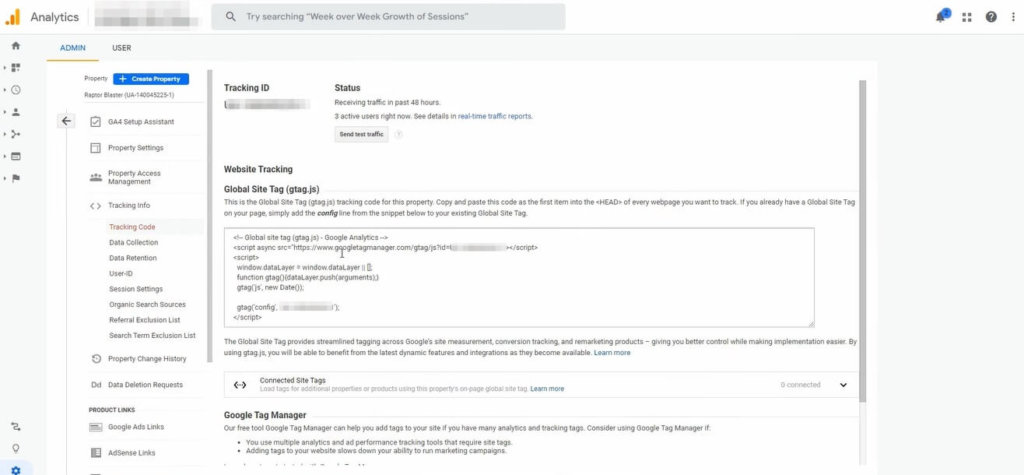
Task: Switch to the USER tab
Action: [121, 48]
